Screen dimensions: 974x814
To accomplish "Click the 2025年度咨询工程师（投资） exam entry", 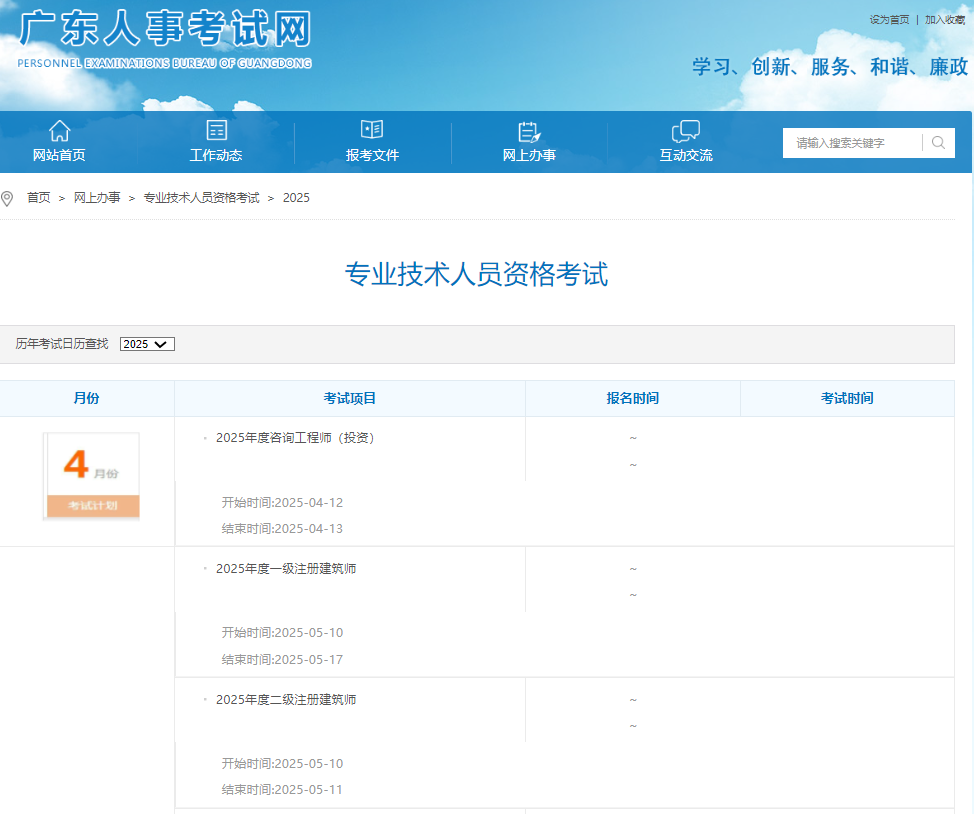I will 295,438.
